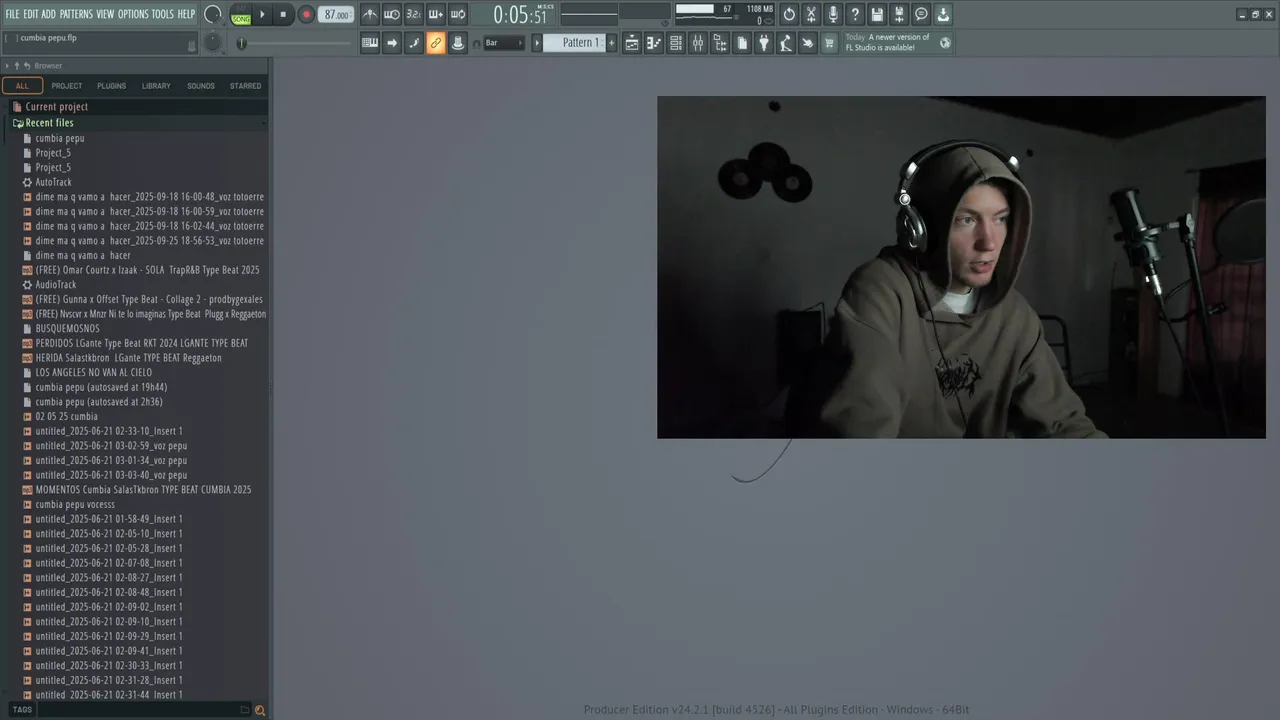The height and width of the screenshot is (720, 1280).
Task: Open the VIEW menu
Action: [105, 14]
